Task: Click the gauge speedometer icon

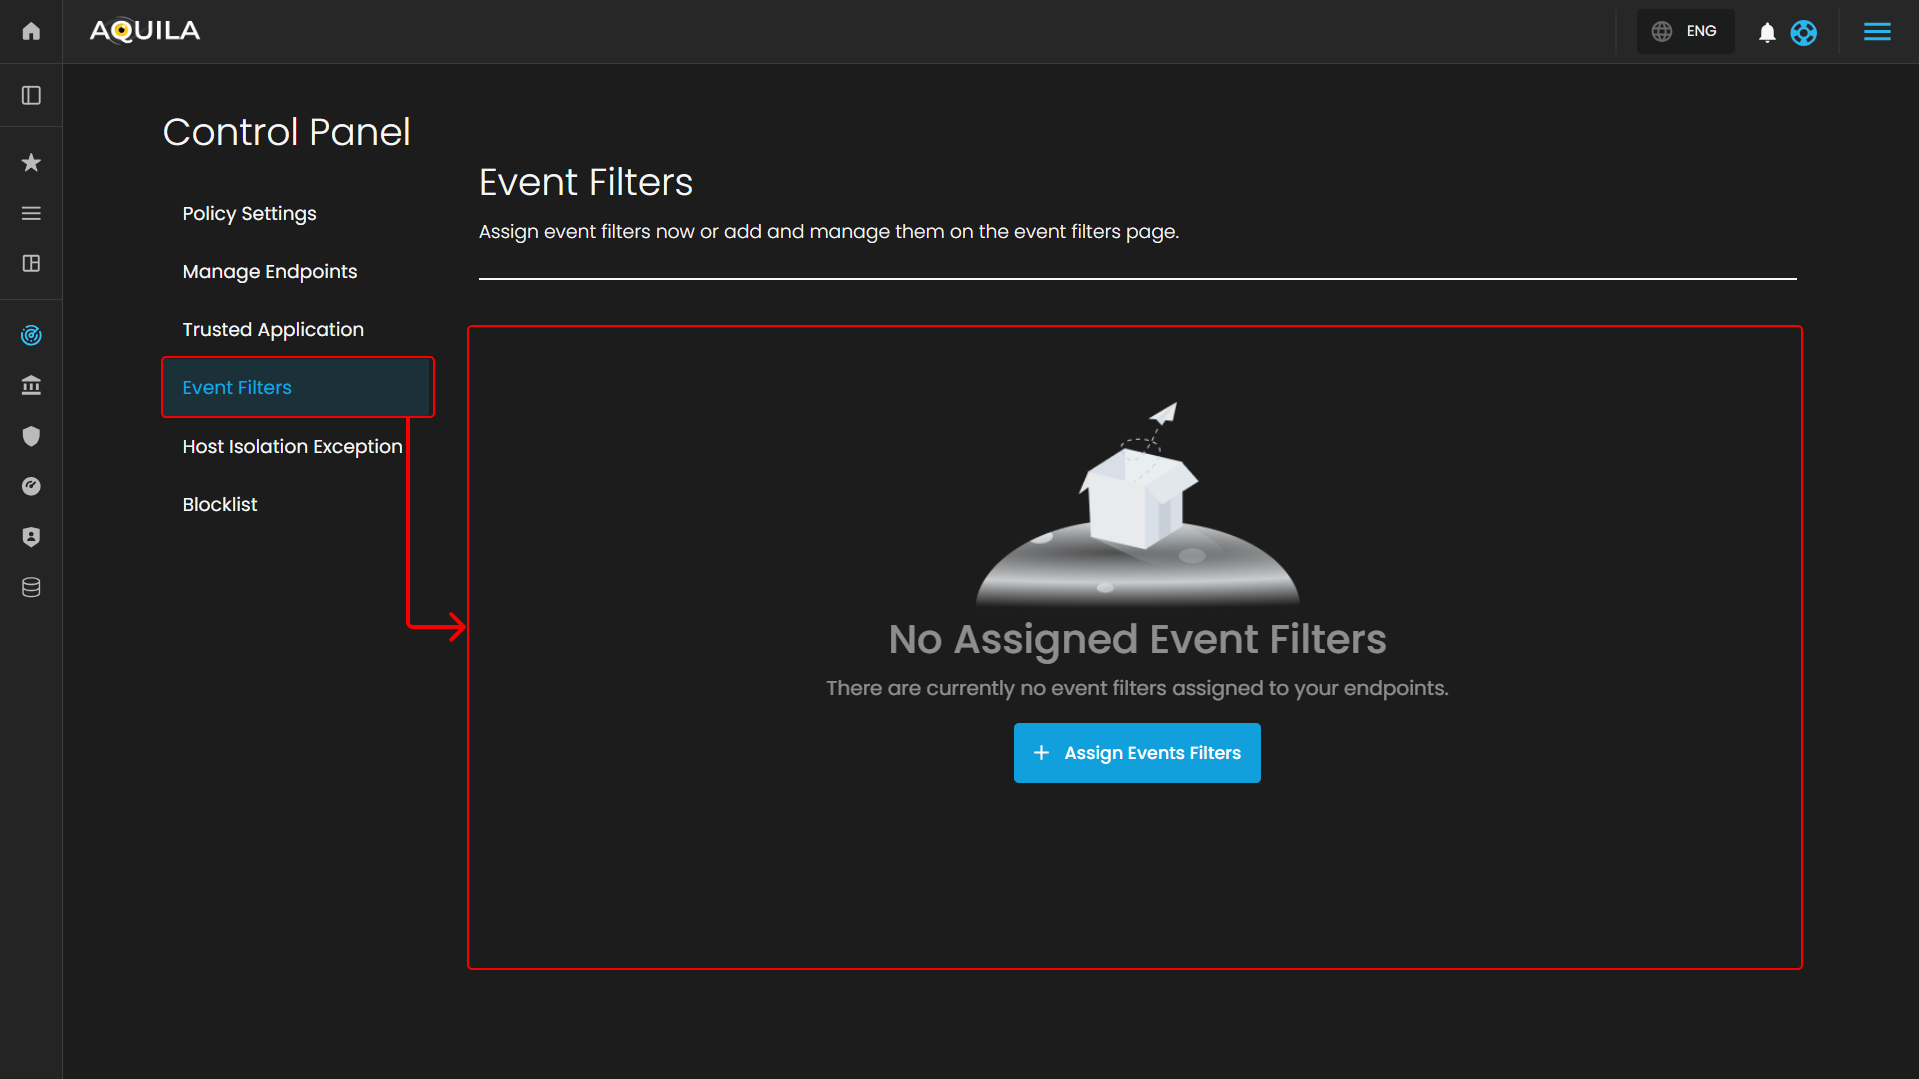Action: [31, 486]
